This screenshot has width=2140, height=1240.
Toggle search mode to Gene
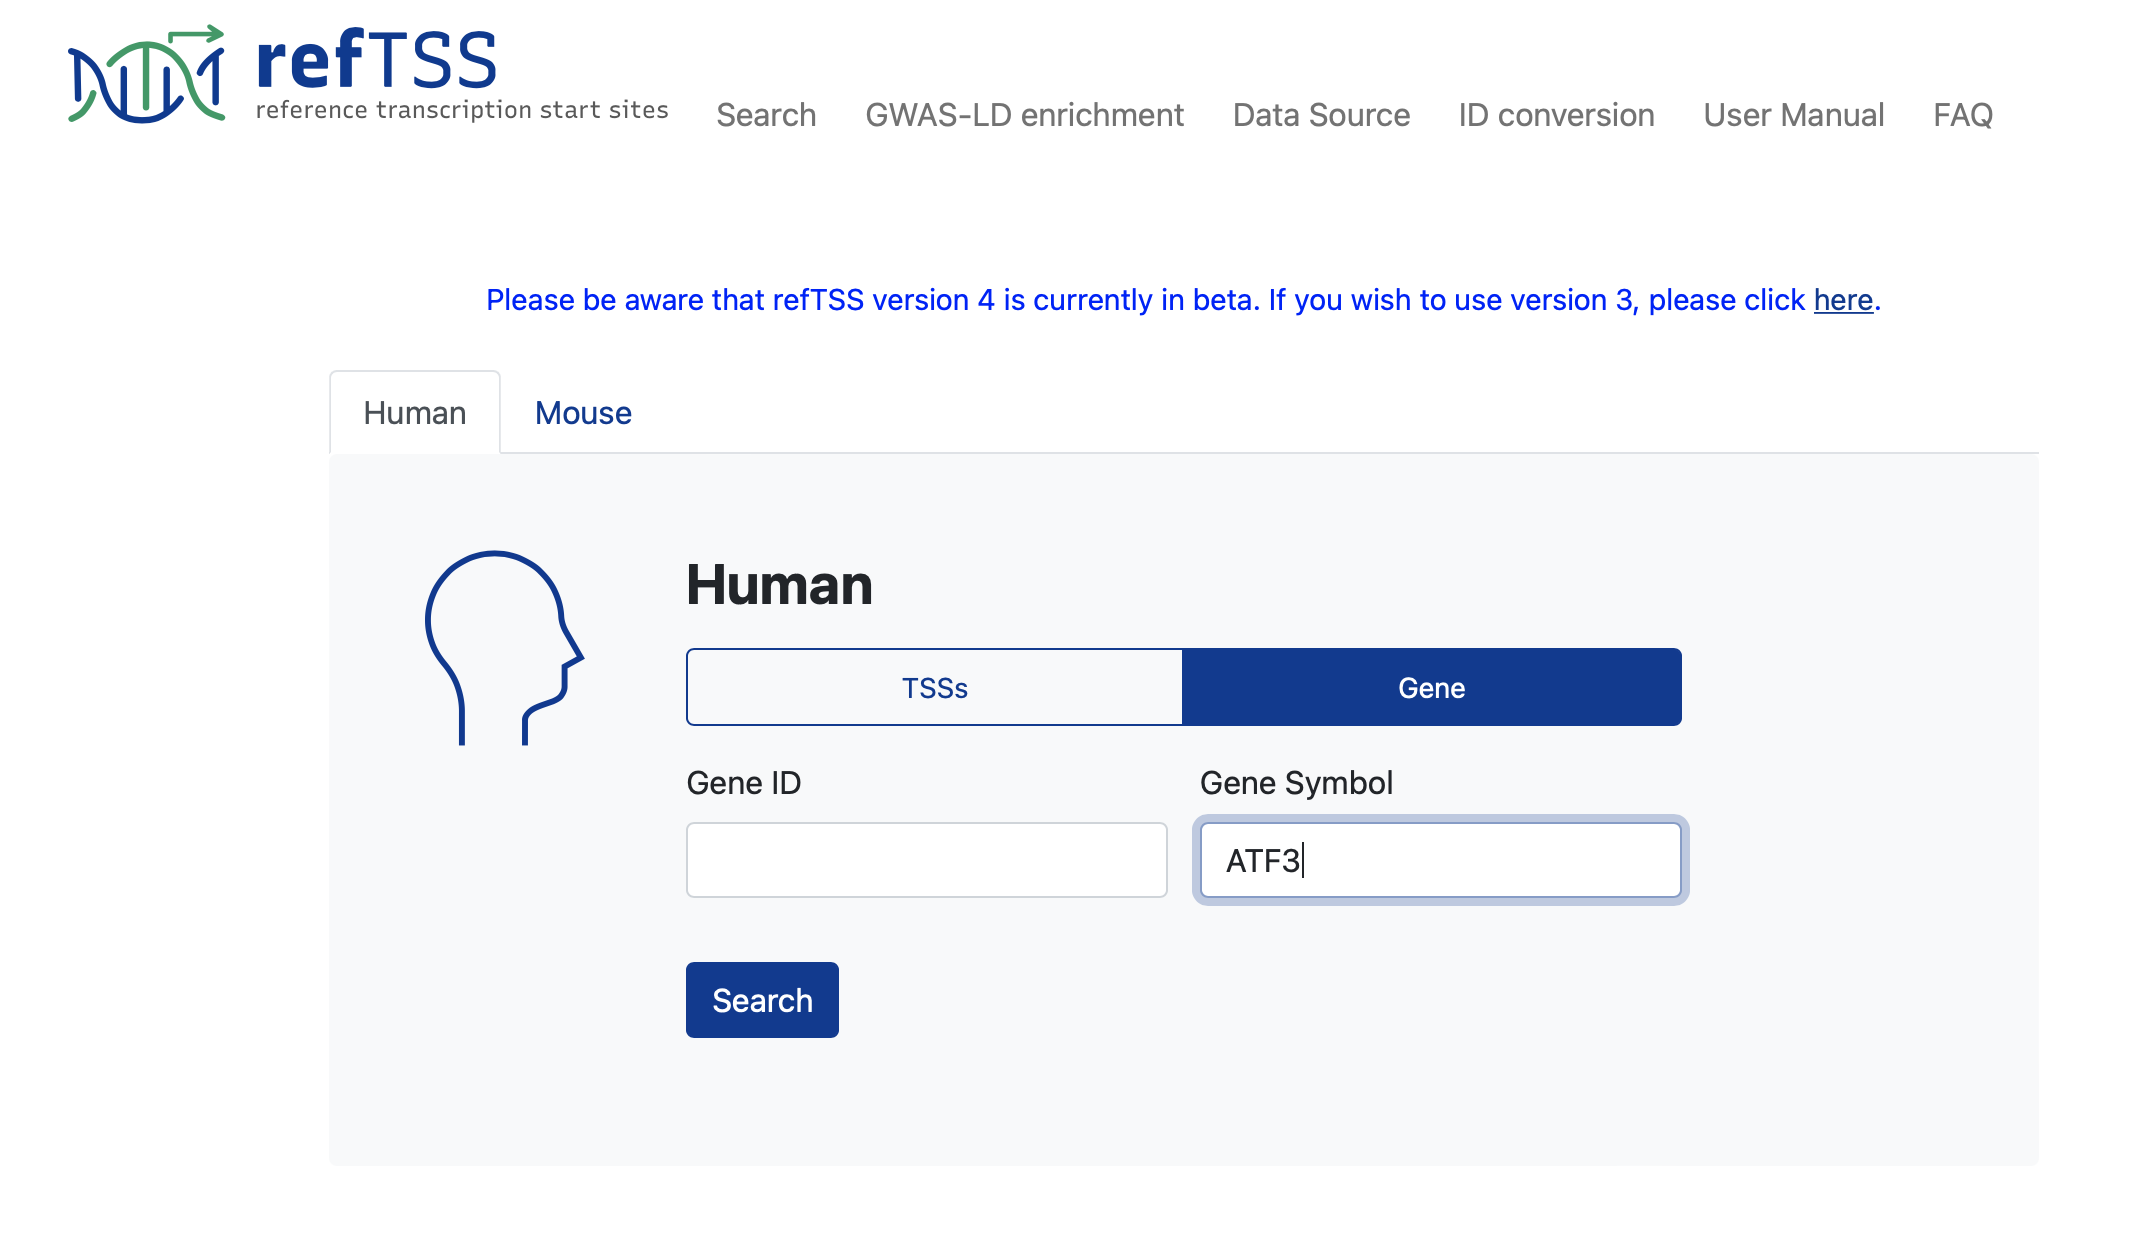pyautogui.click(x=1431, y=688)
